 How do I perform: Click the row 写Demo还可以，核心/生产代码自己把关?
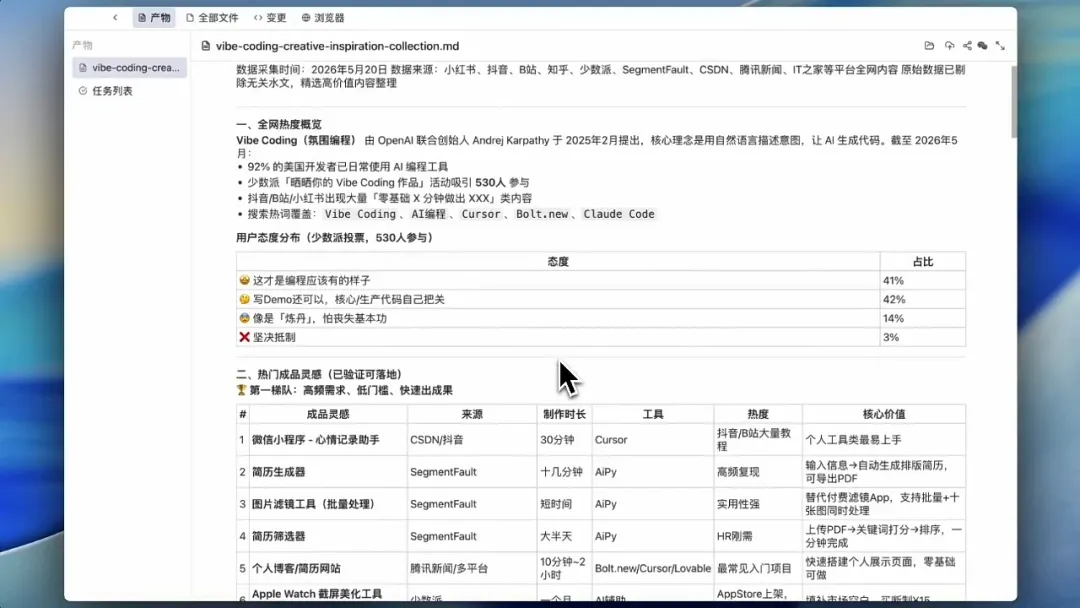click(x=601, y=300)
